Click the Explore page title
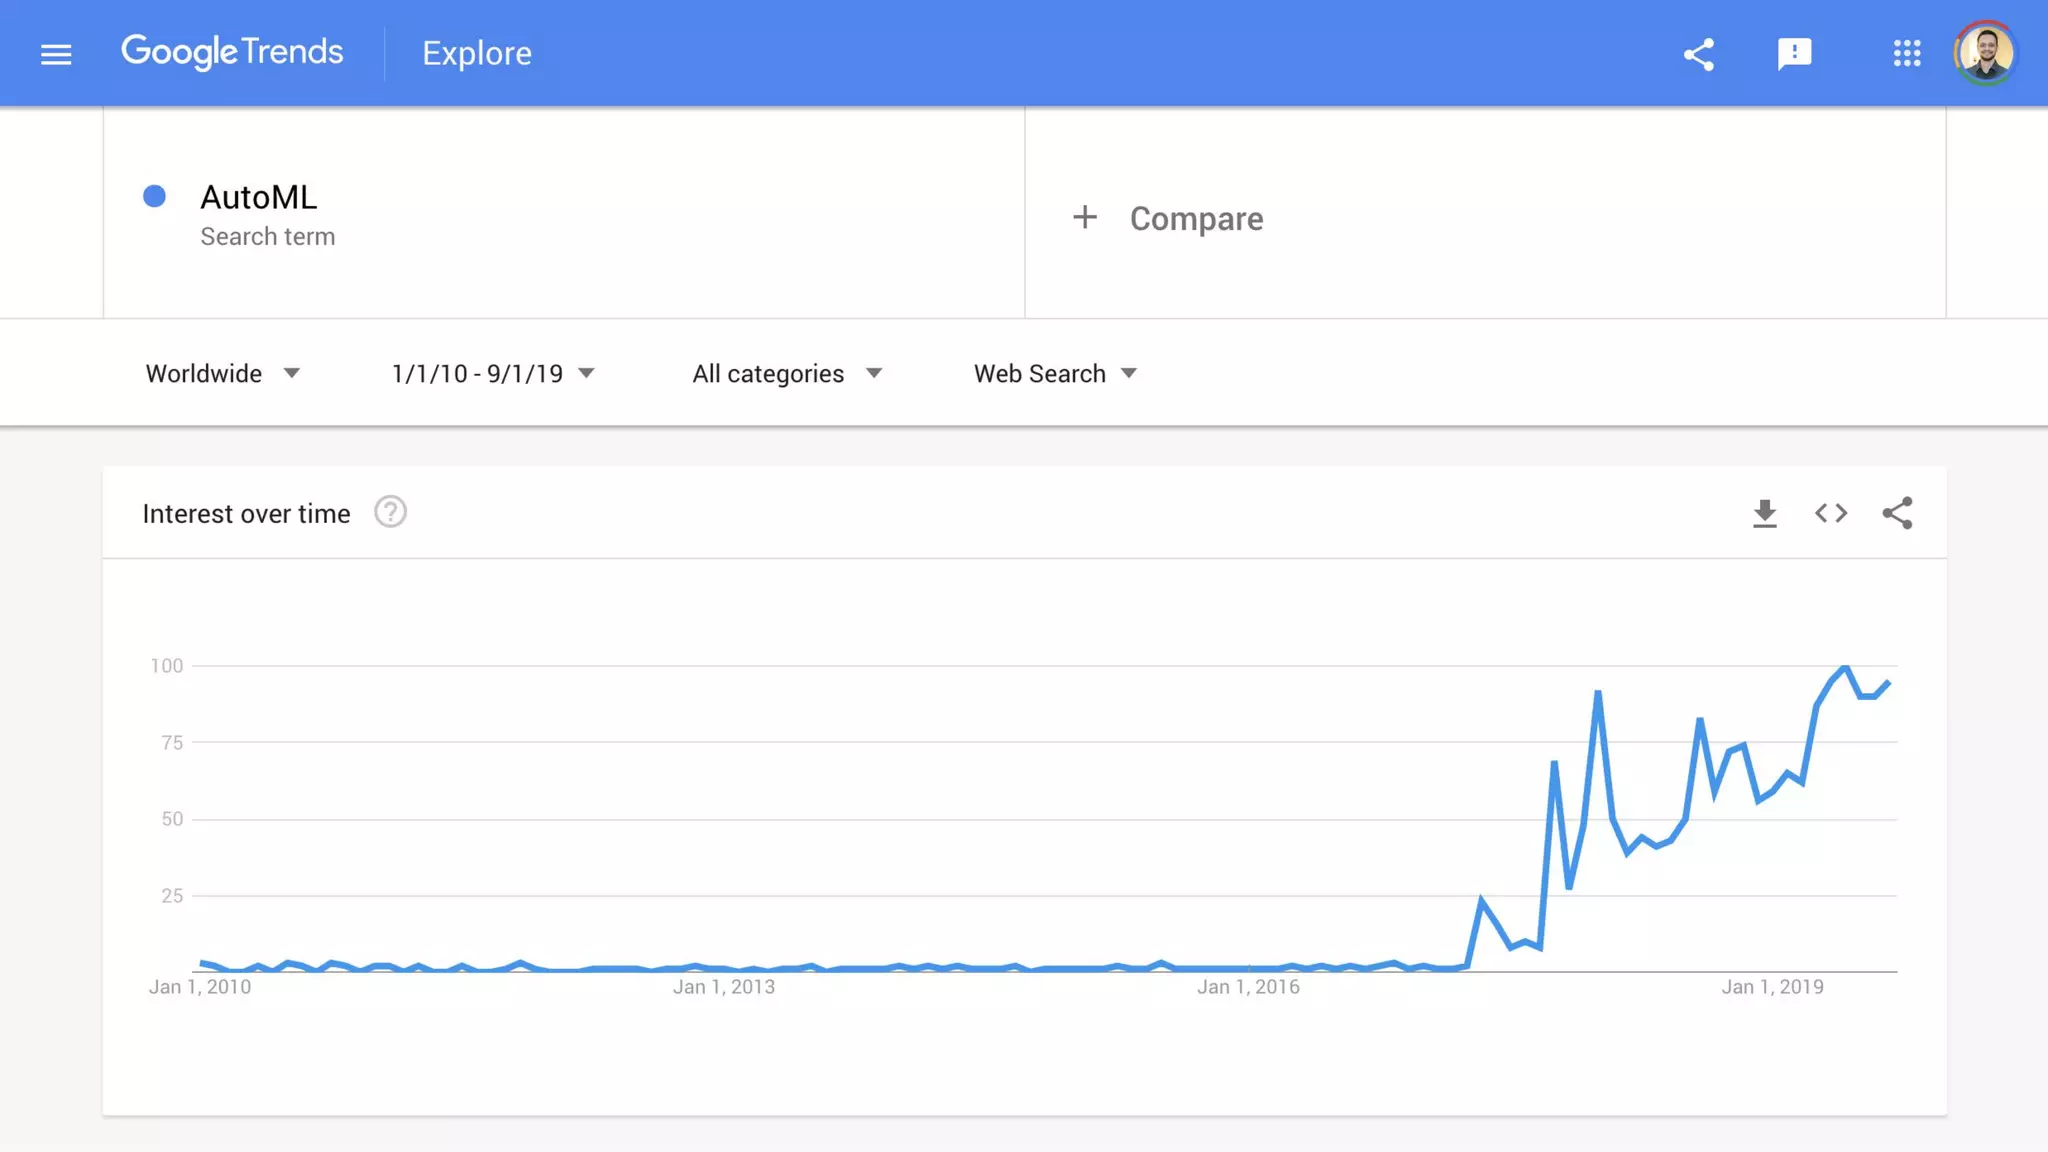 coord(477,54)
